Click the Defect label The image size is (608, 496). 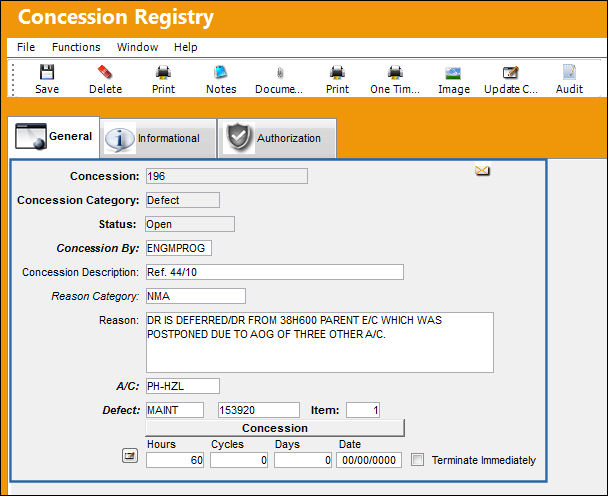pyautogui.click(x=121, y=410)
